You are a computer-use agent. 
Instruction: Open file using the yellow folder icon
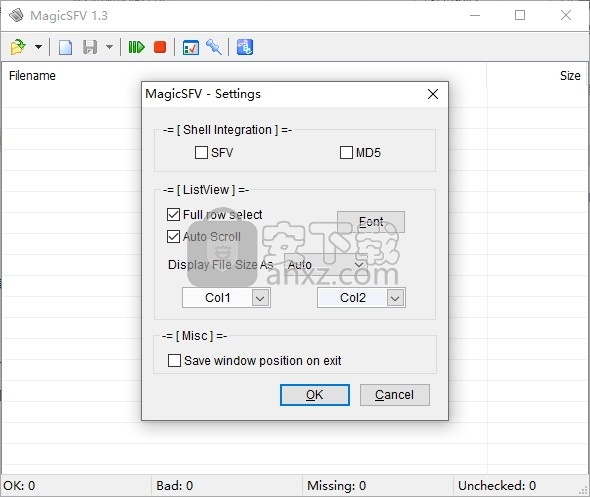(18, 47)
